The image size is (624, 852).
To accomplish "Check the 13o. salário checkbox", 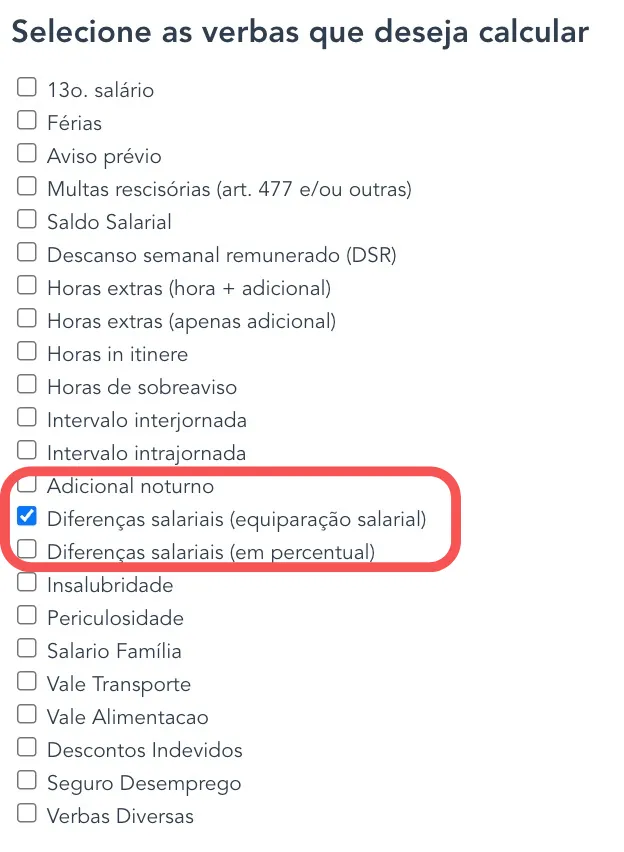I will [x=27, y=88].
